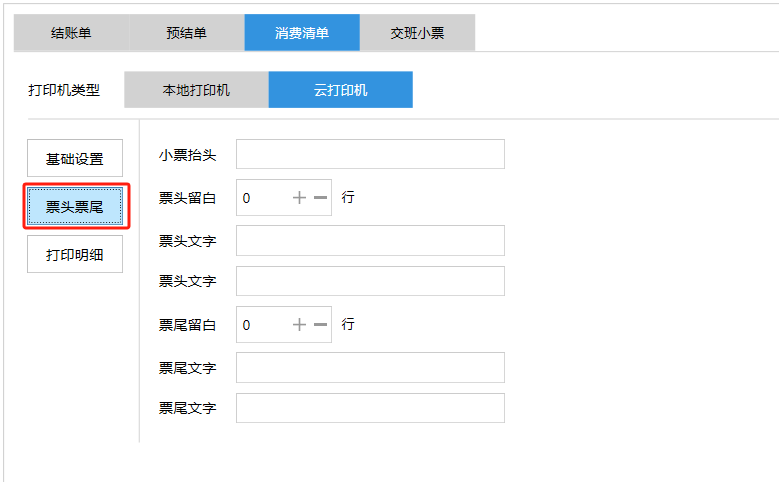Image resolution: width=779 pixels, height=482 pixels.
Task: Show the 打印明细 settings
Action: click(x=75, y=254)
